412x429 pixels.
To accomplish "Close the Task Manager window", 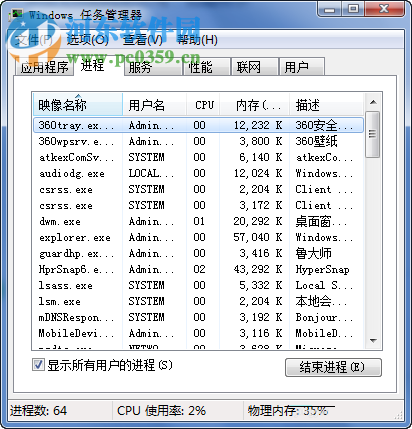I will pos(384,9).
